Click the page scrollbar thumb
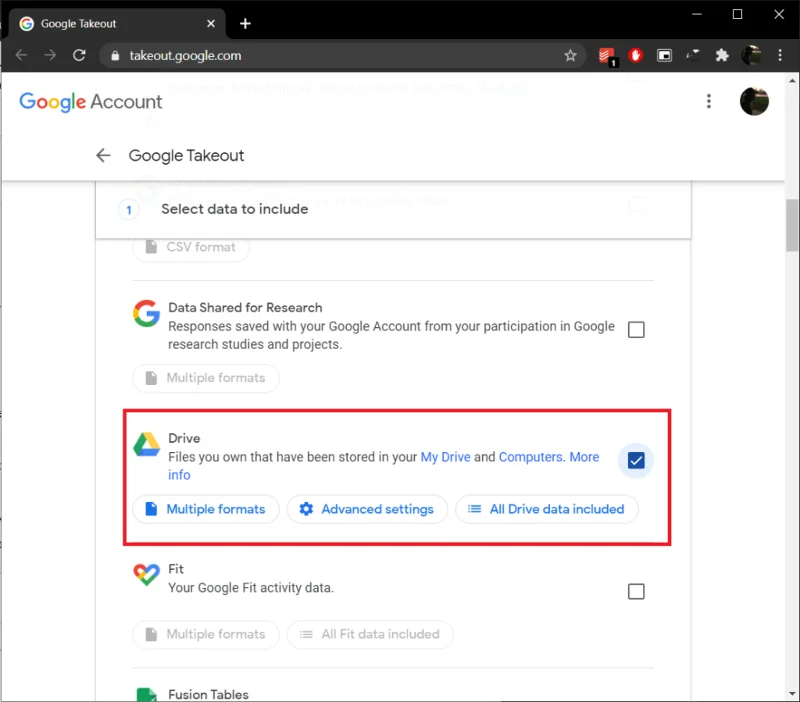800x702 pixels. (792, 225)
